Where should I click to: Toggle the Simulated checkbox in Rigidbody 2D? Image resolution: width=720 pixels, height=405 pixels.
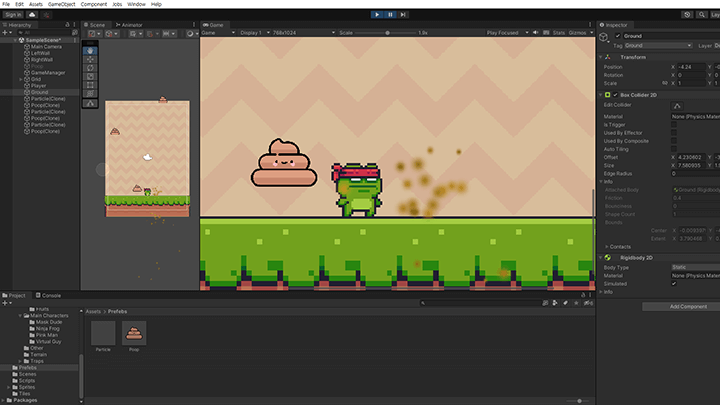(x=674, y=284)
